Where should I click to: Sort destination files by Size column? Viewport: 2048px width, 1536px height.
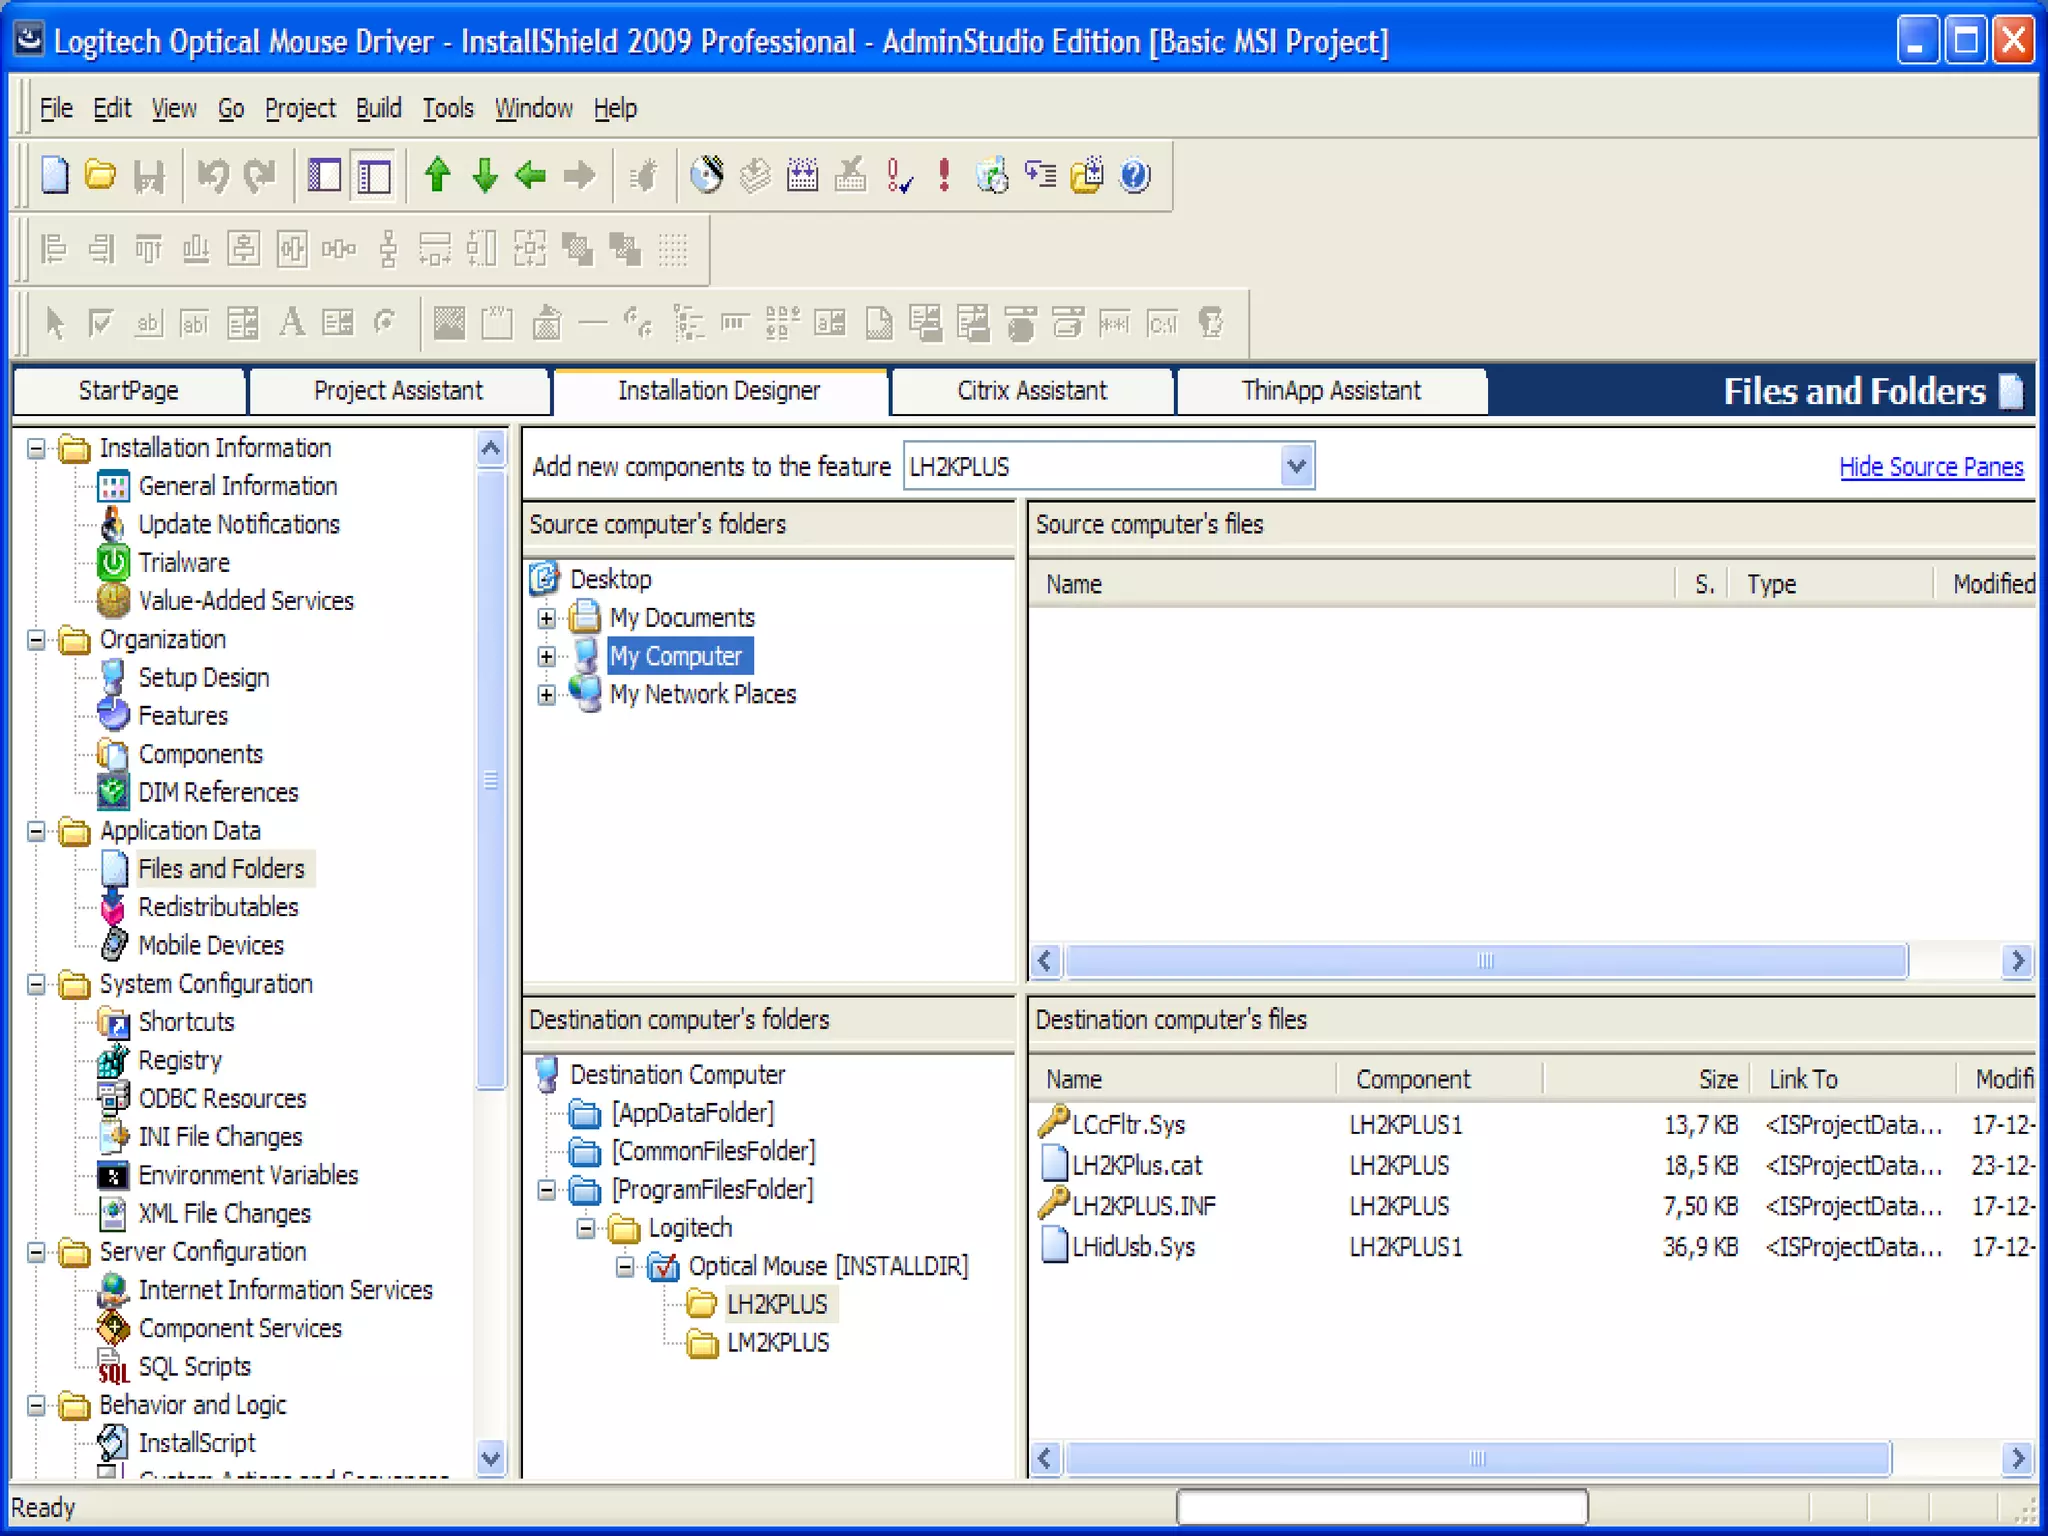pyautogui.click(x=1647, y=1079)
